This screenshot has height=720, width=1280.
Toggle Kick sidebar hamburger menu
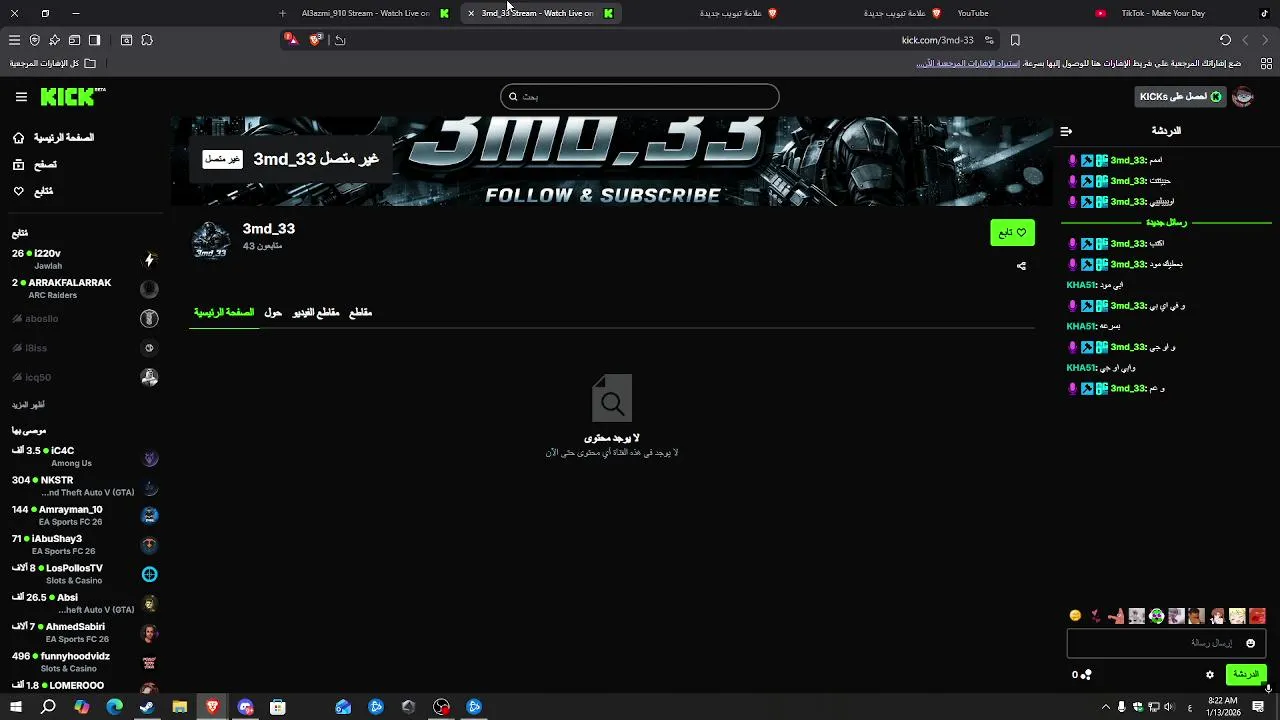(x=21, y=97)
